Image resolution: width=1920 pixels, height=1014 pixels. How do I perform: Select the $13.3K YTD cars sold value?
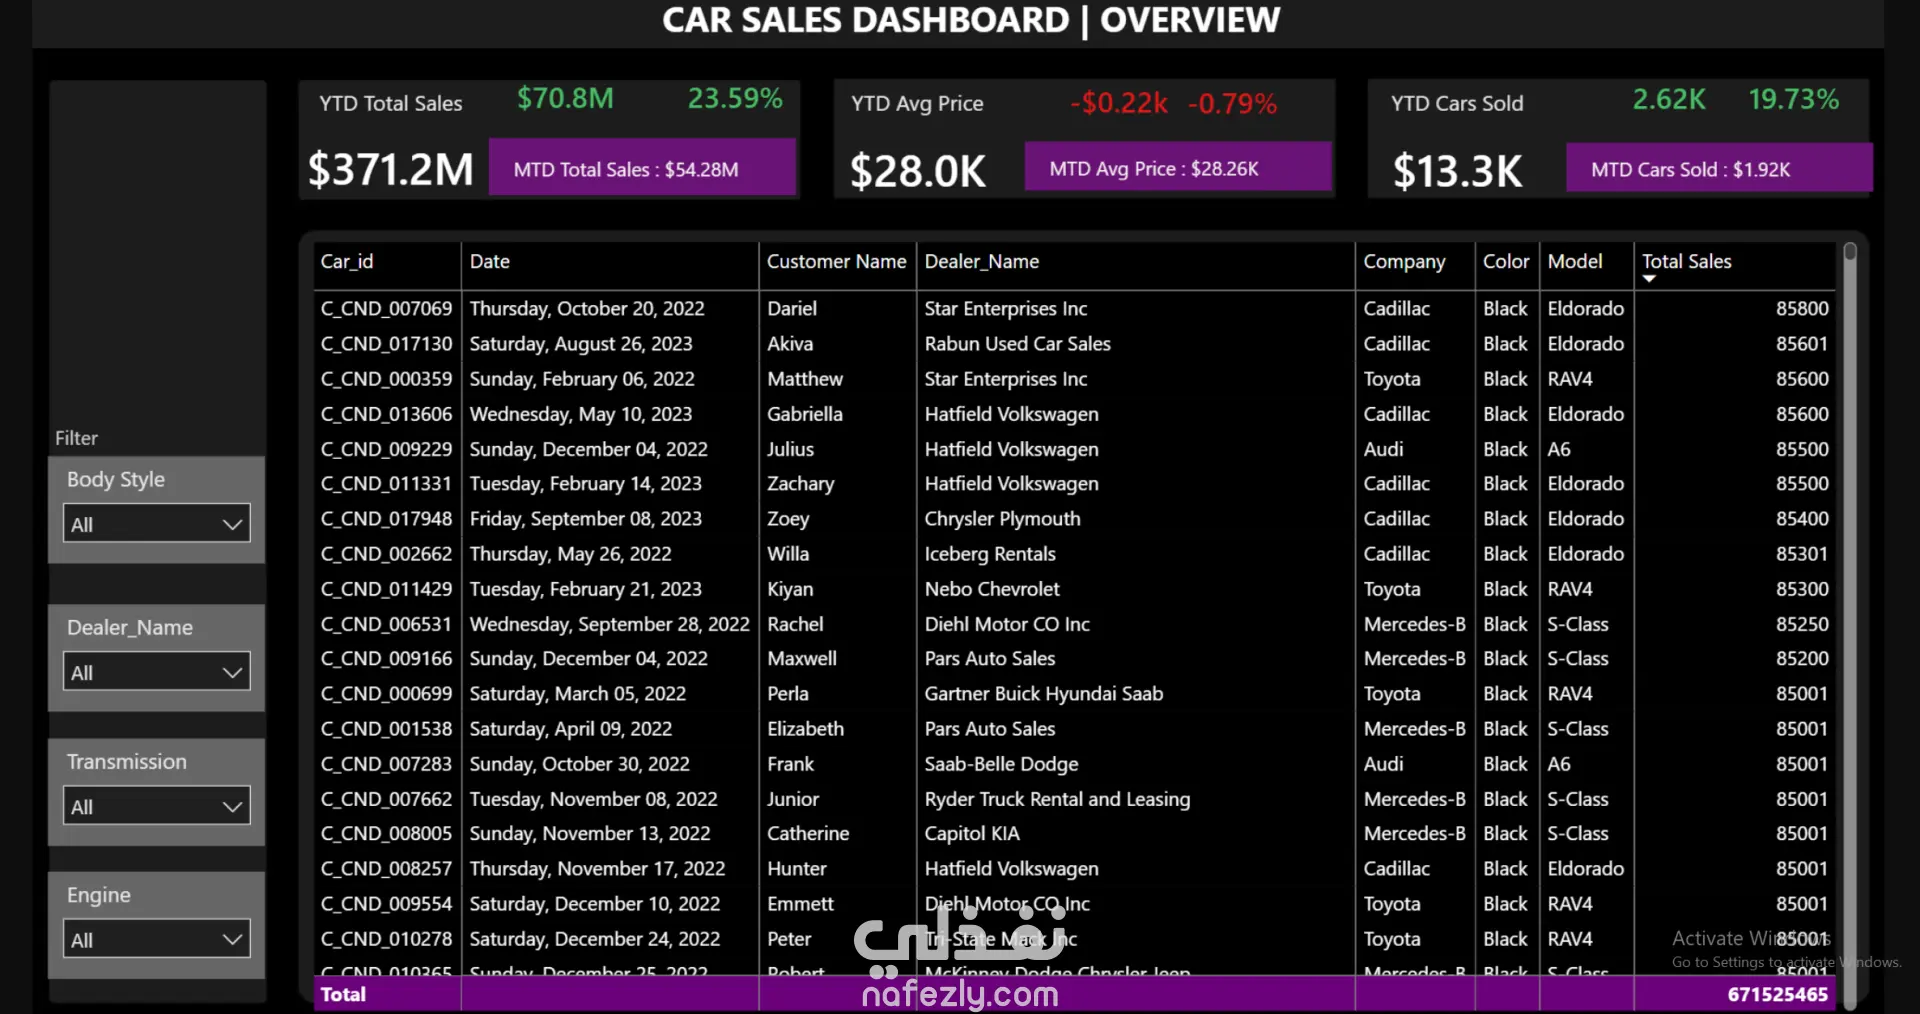1457,171
